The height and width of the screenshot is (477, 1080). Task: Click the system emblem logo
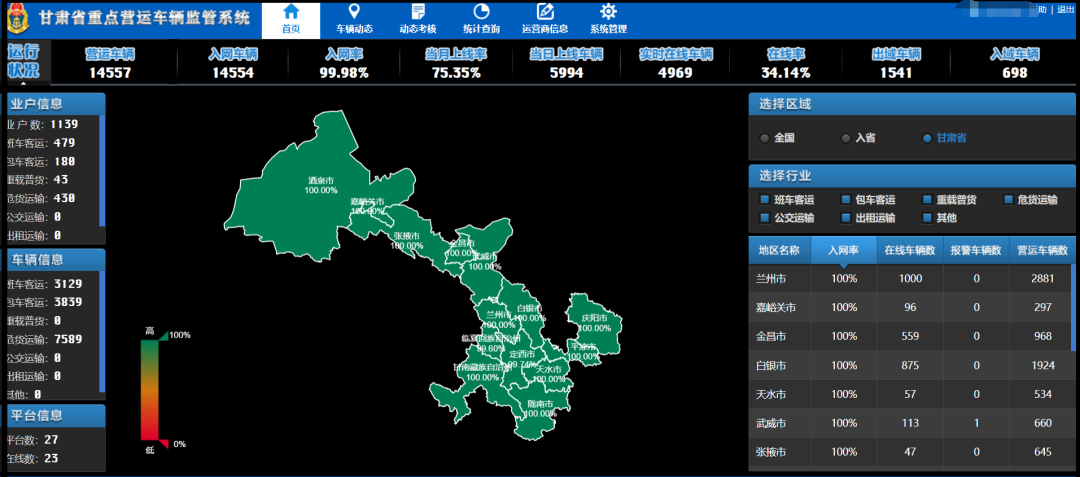coord(18,18)
